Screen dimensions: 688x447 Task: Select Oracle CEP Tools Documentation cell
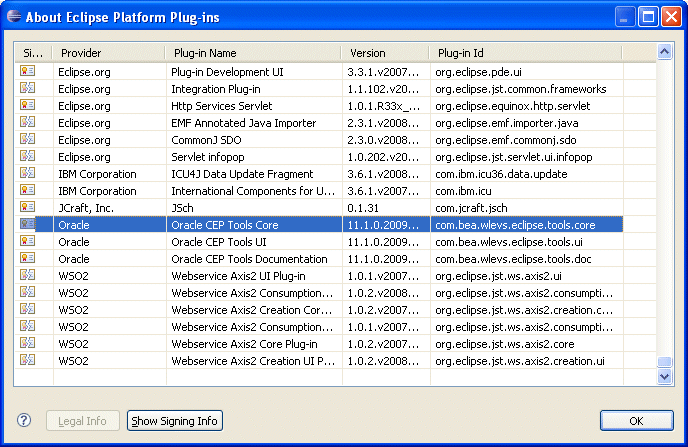coord(254,259)
